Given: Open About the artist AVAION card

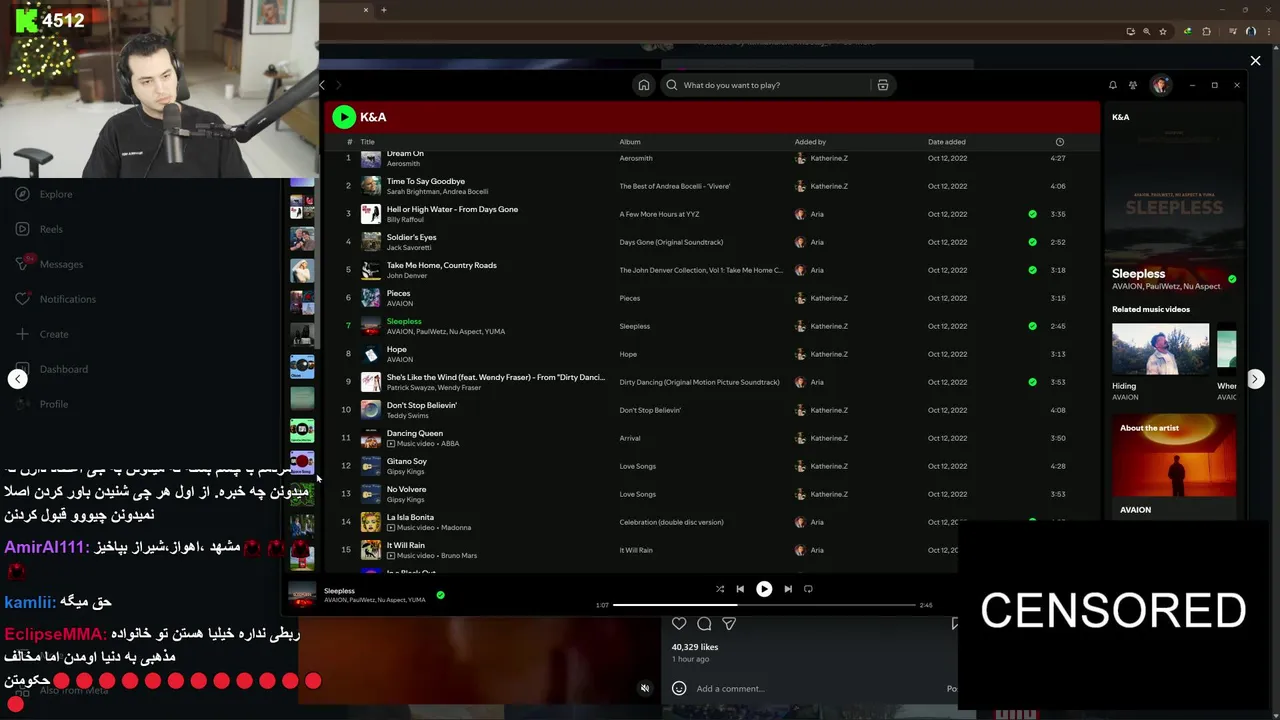Looking at the screenshot, I should pos(1173,467).
